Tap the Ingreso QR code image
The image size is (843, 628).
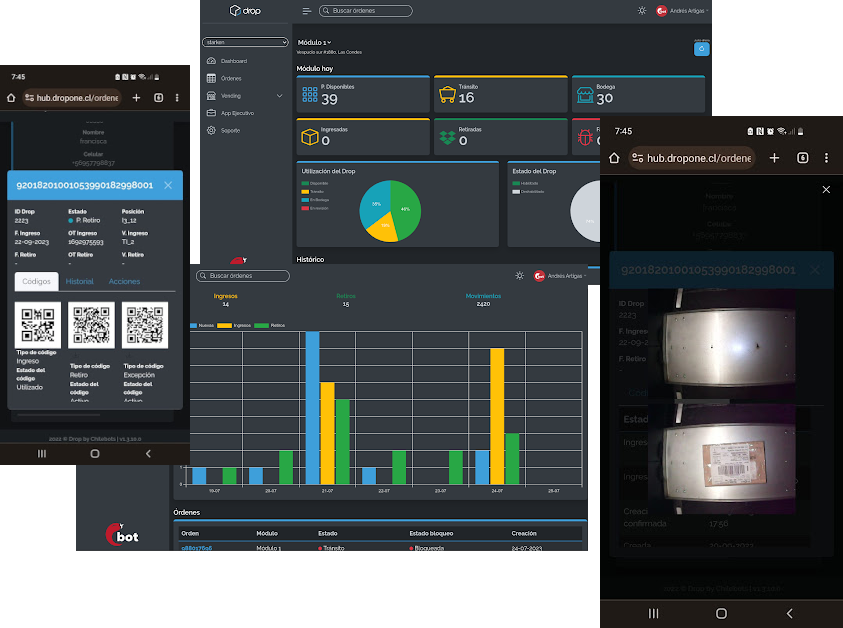pyautogui.click(x=38, y=325)
